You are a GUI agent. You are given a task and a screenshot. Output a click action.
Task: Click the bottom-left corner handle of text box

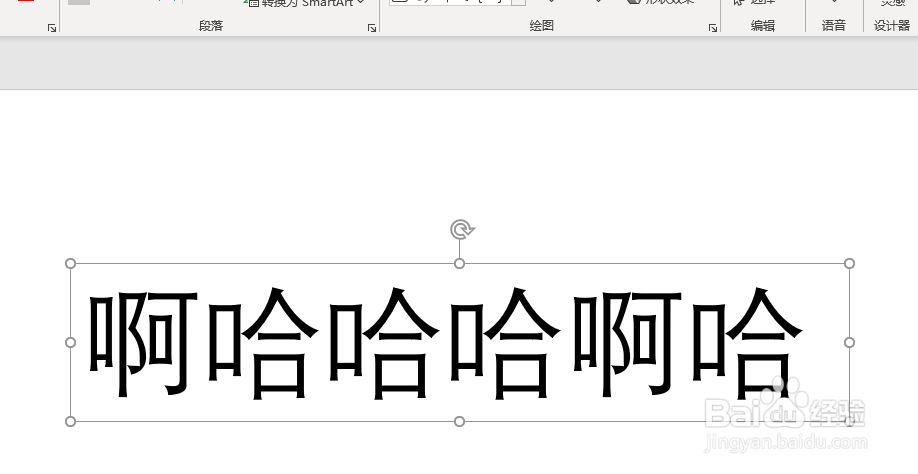point(70,421)
